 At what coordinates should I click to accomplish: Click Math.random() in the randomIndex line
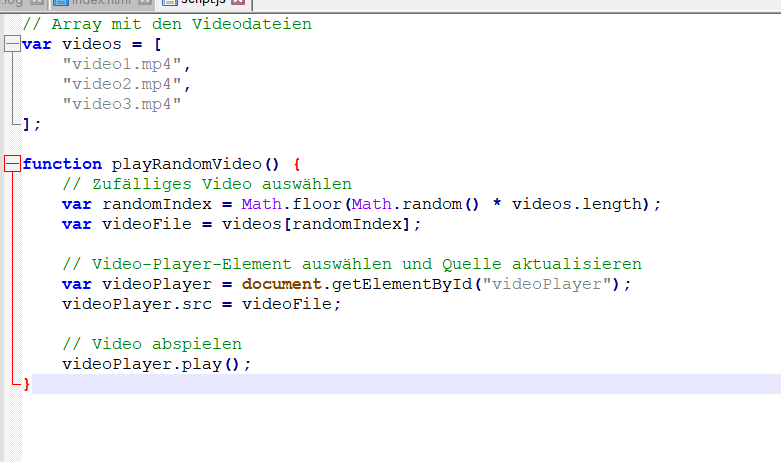(415, 204)
